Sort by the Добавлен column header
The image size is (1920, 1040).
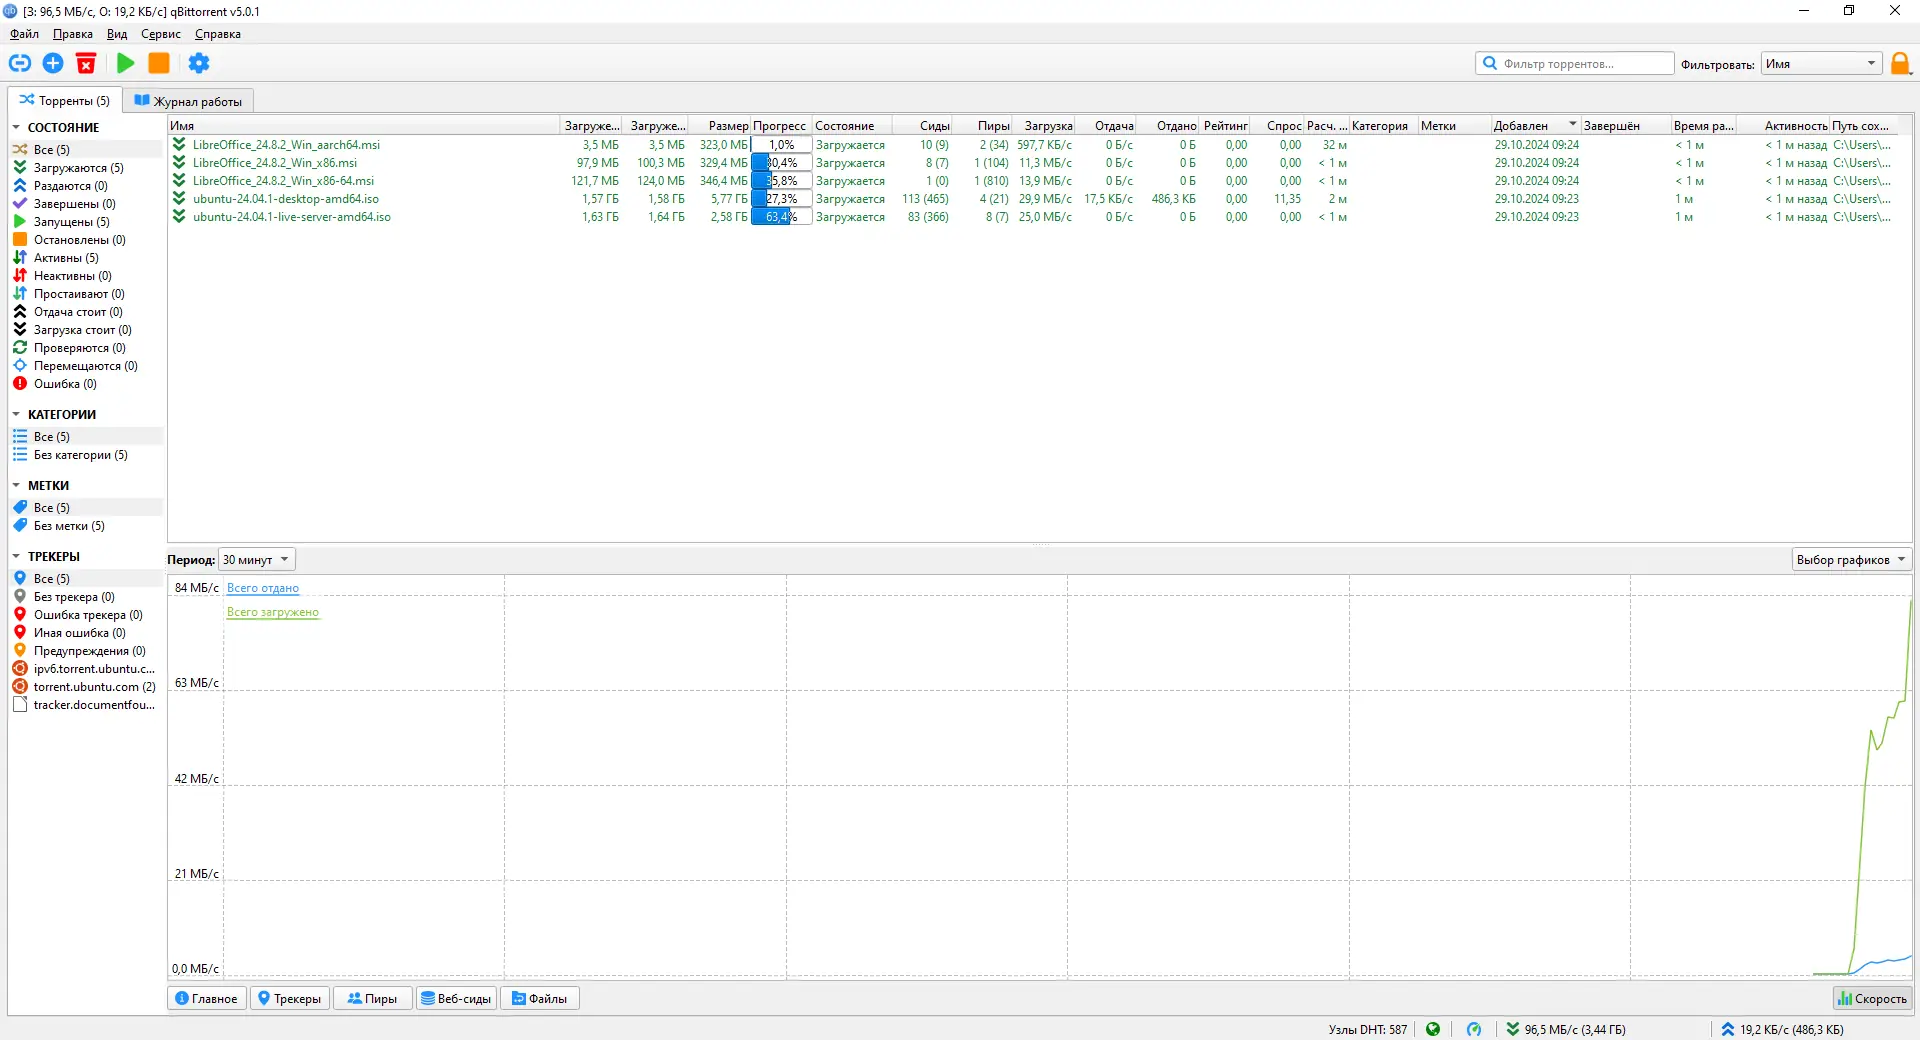(x=1534, y=126)
